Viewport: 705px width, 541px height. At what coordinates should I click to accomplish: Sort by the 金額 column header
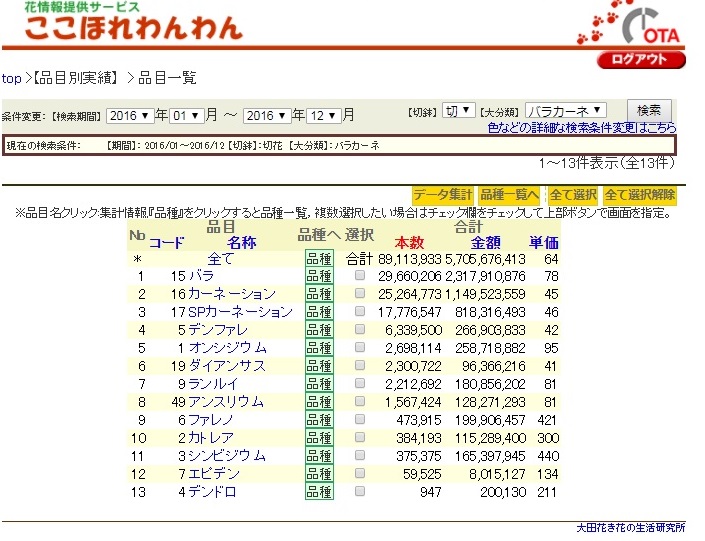[486, 243]
